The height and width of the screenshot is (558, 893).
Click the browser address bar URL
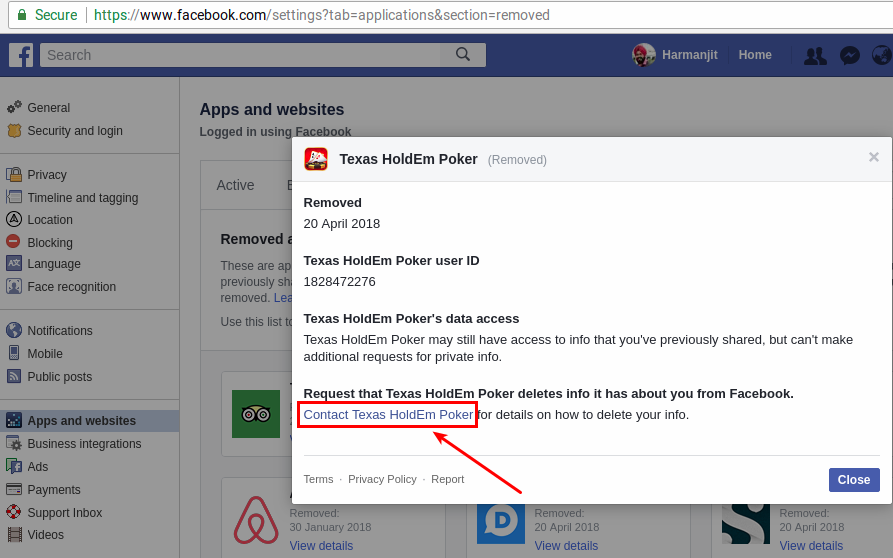point(322,15)
